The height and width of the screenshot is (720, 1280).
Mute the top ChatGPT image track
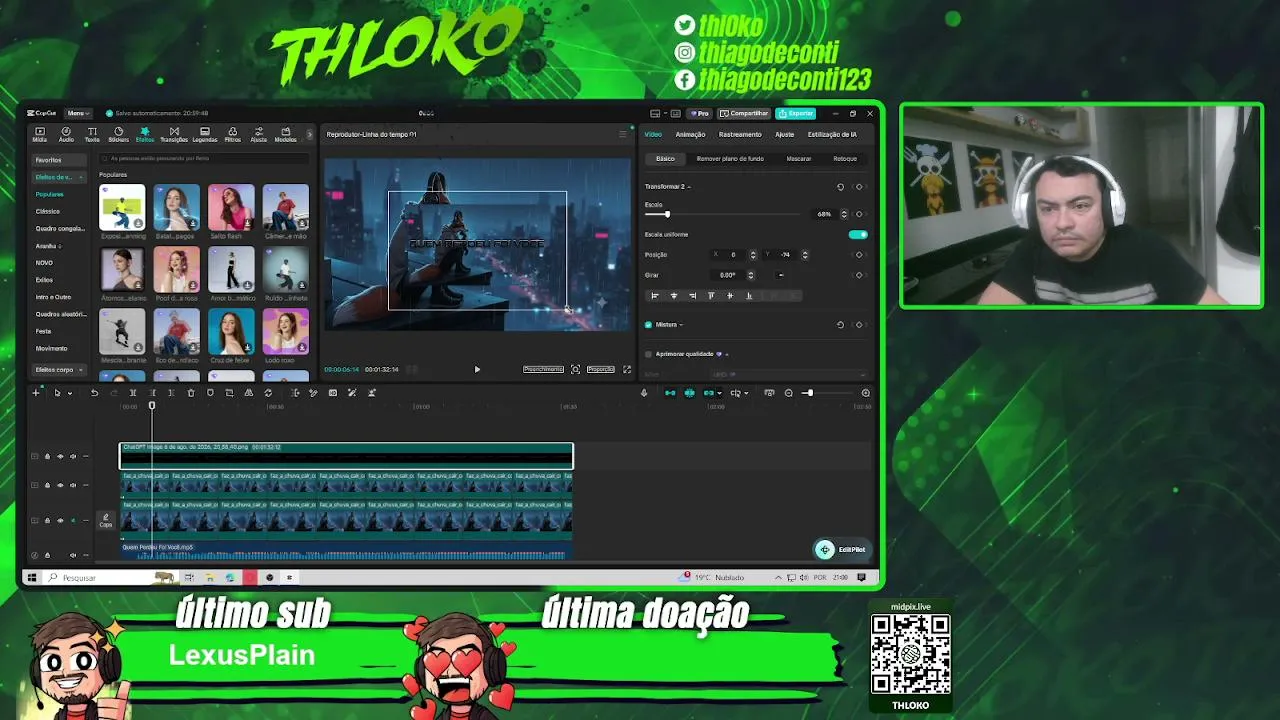pos(72,457)
